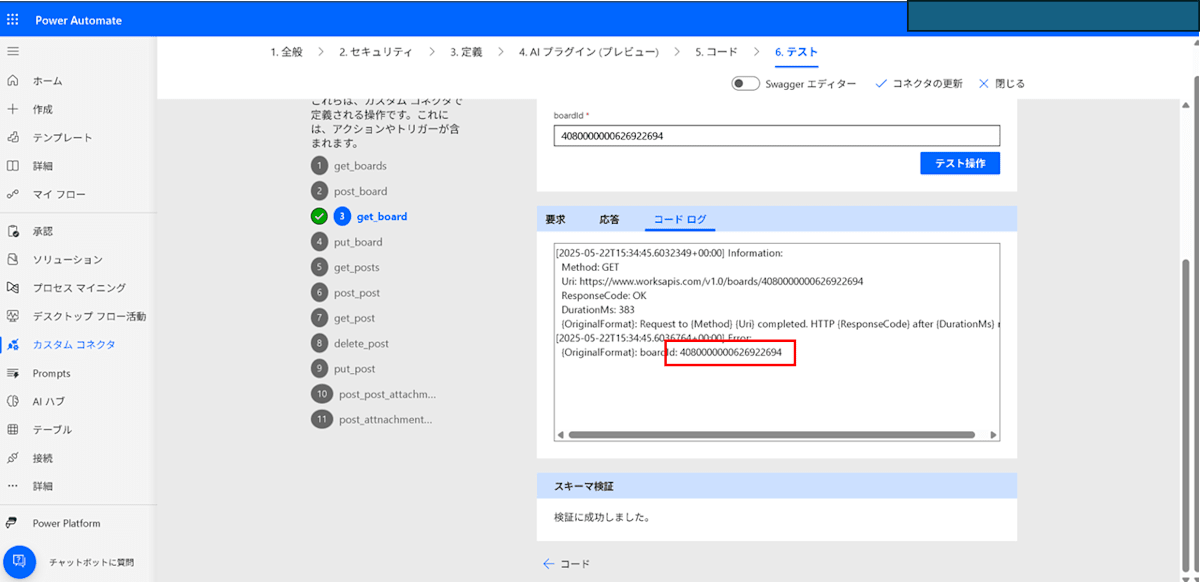Switch to the 応答 tab
The width and height of the screenshot is (1200, 582).
coord(609,219)
